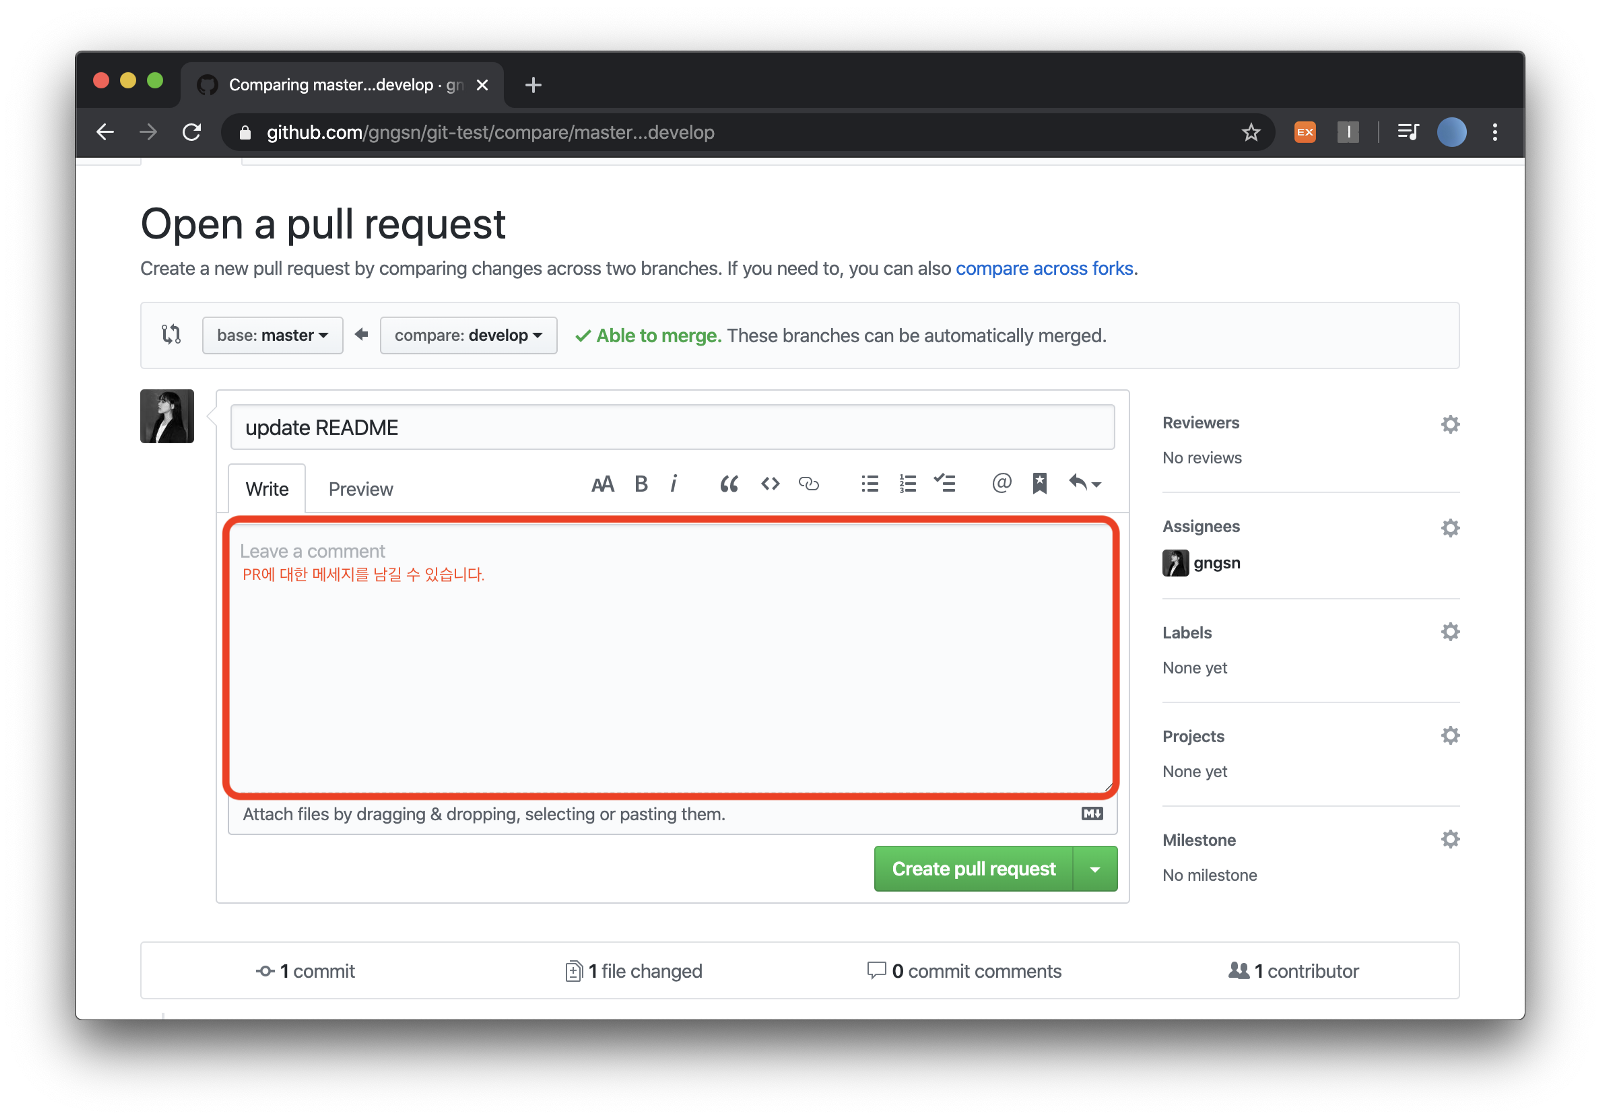Screen dimensions: 1600x1119
Task: Bookmark this page with star icon
Action: tap(1251, 132)
